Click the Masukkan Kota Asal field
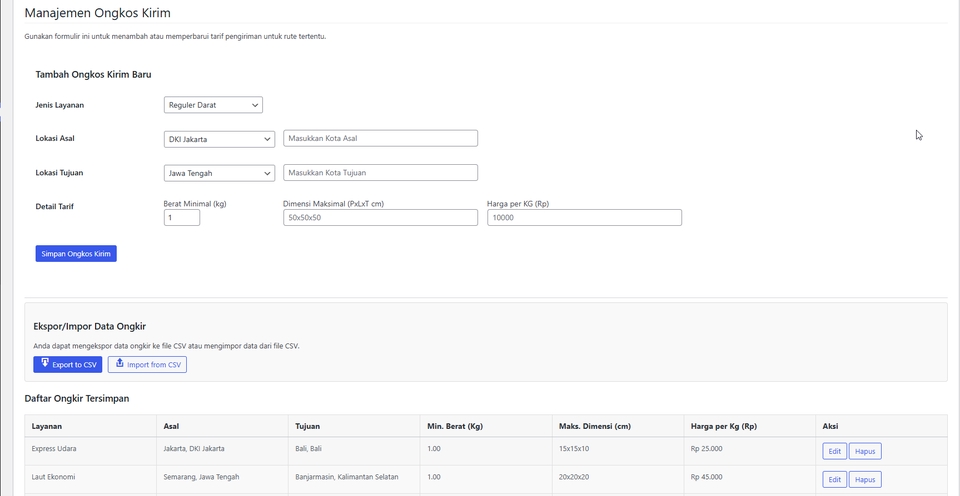This screenshot has width=960, height=496. [x=380, y=138]
